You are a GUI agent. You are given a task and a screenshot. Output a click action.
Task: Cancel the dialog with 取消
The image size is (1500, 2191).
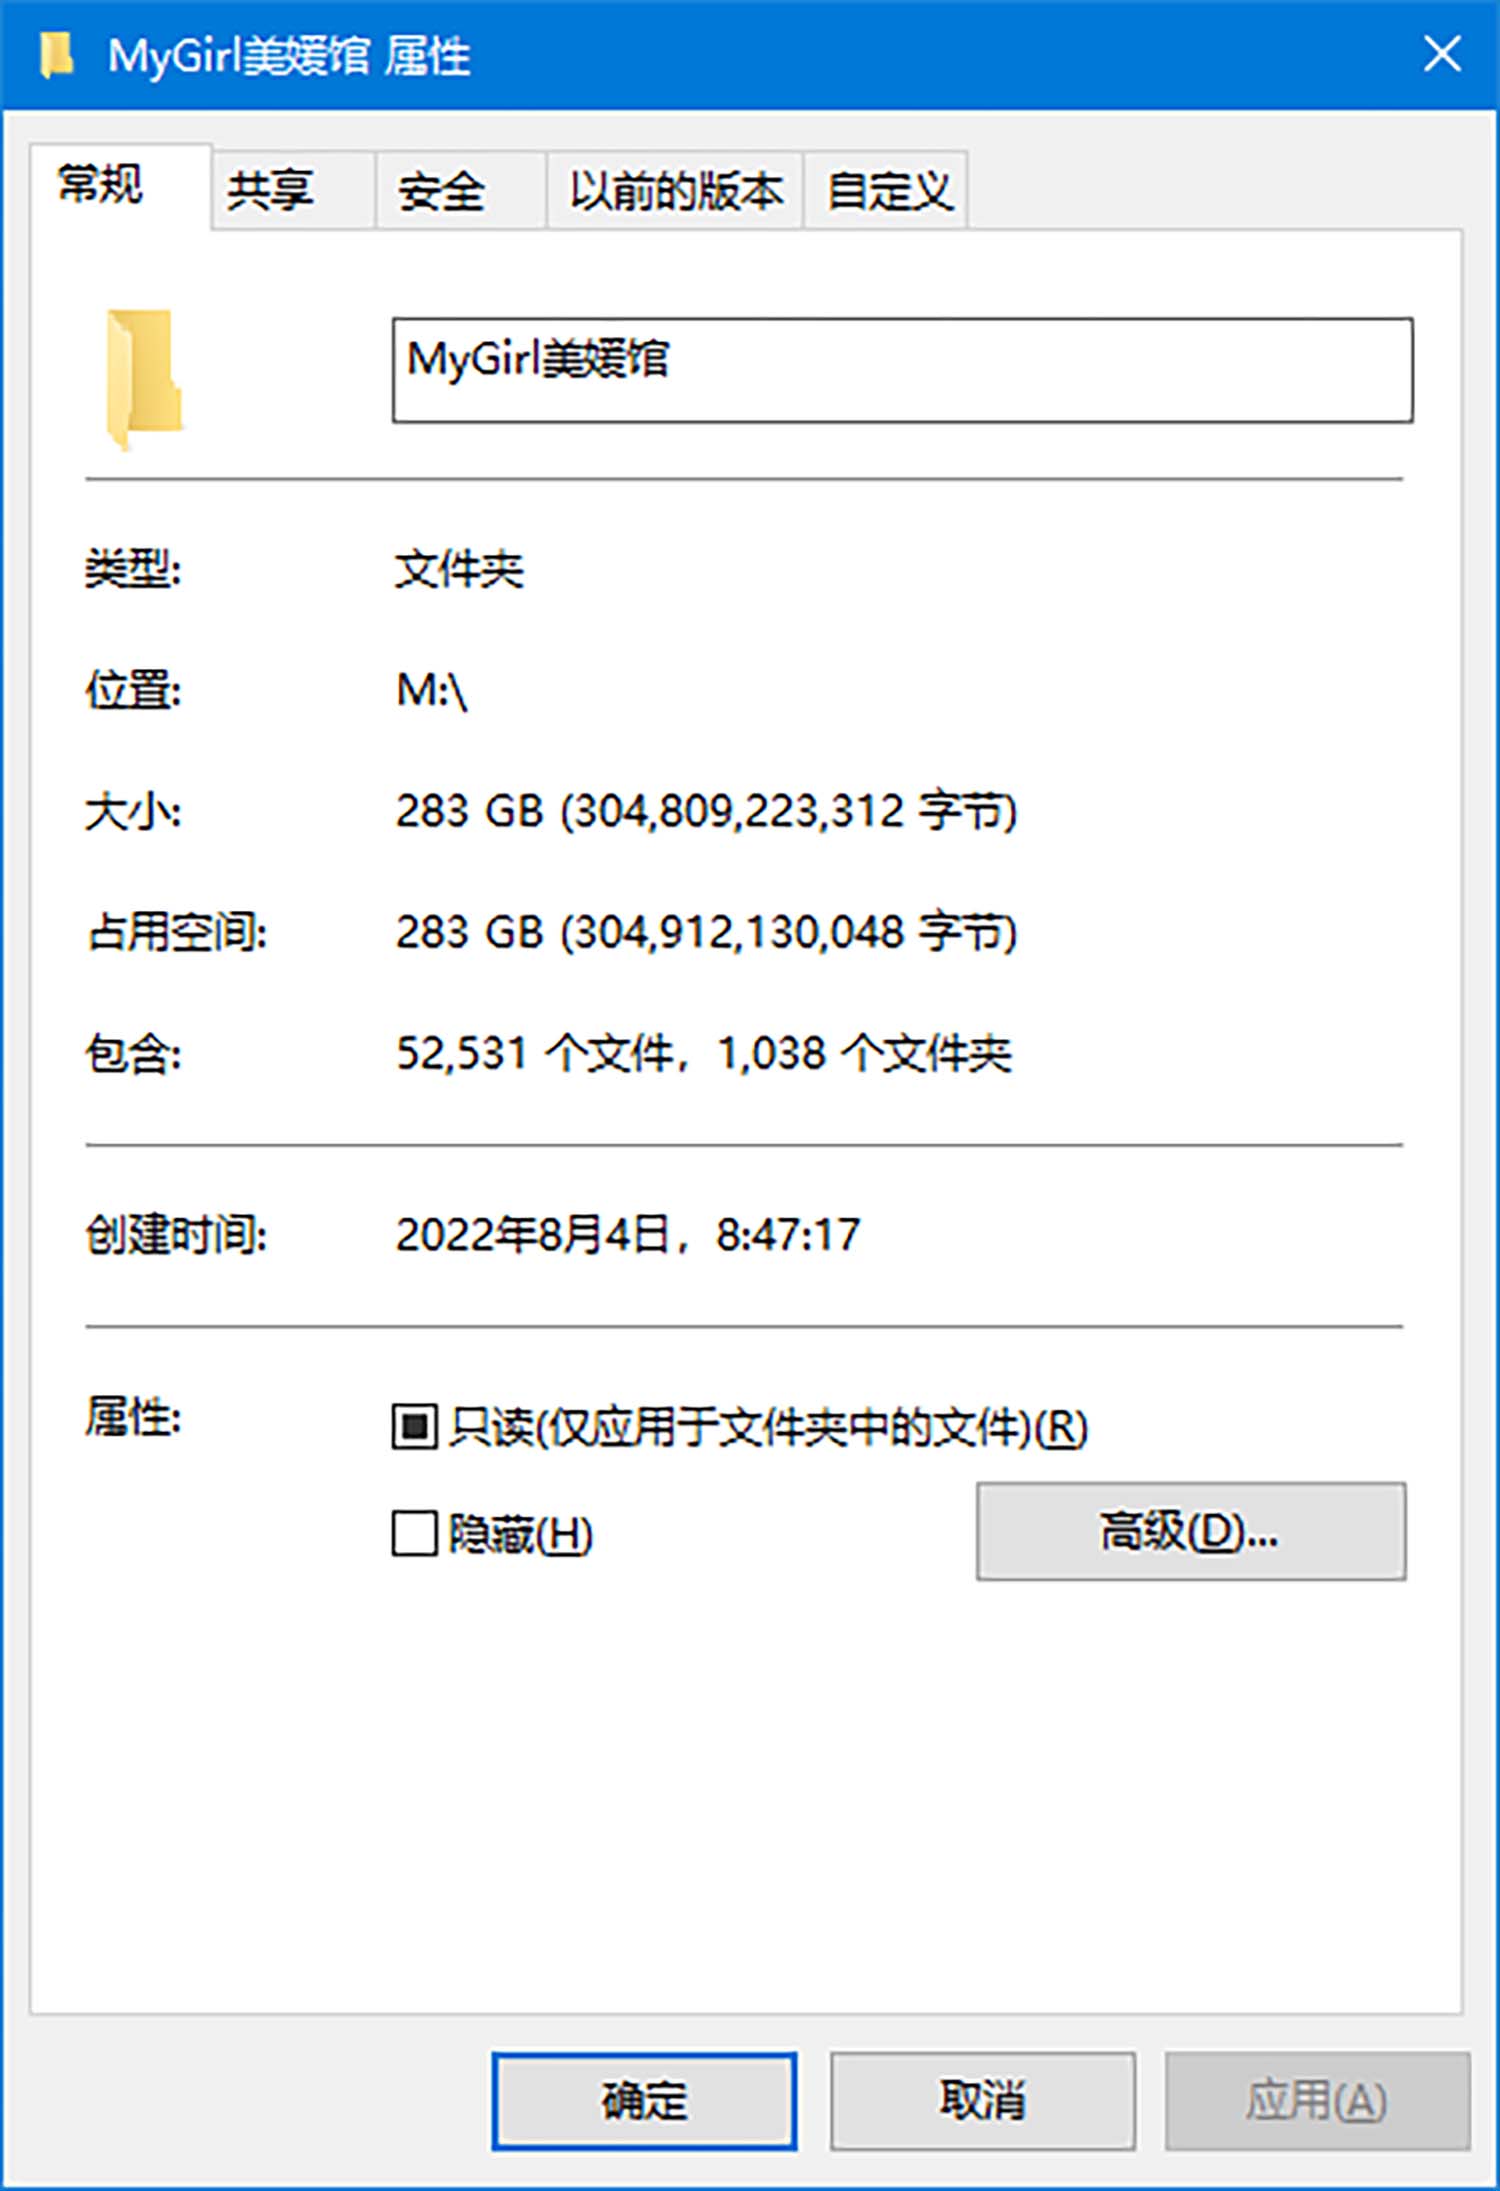tap(982, 2100)
